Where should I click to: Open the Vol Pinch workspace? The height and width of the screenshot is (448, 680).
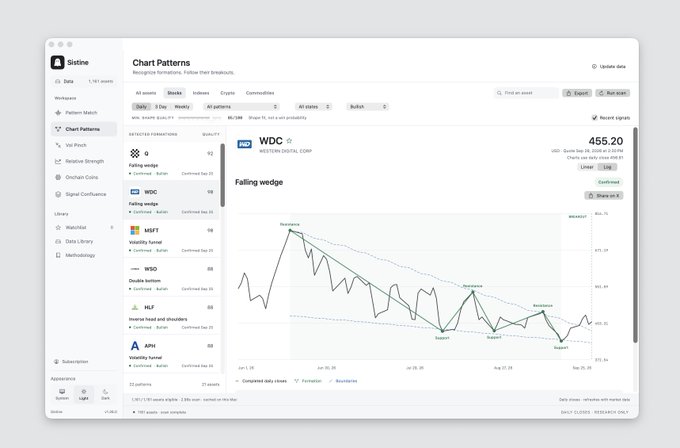coord(75,145)
